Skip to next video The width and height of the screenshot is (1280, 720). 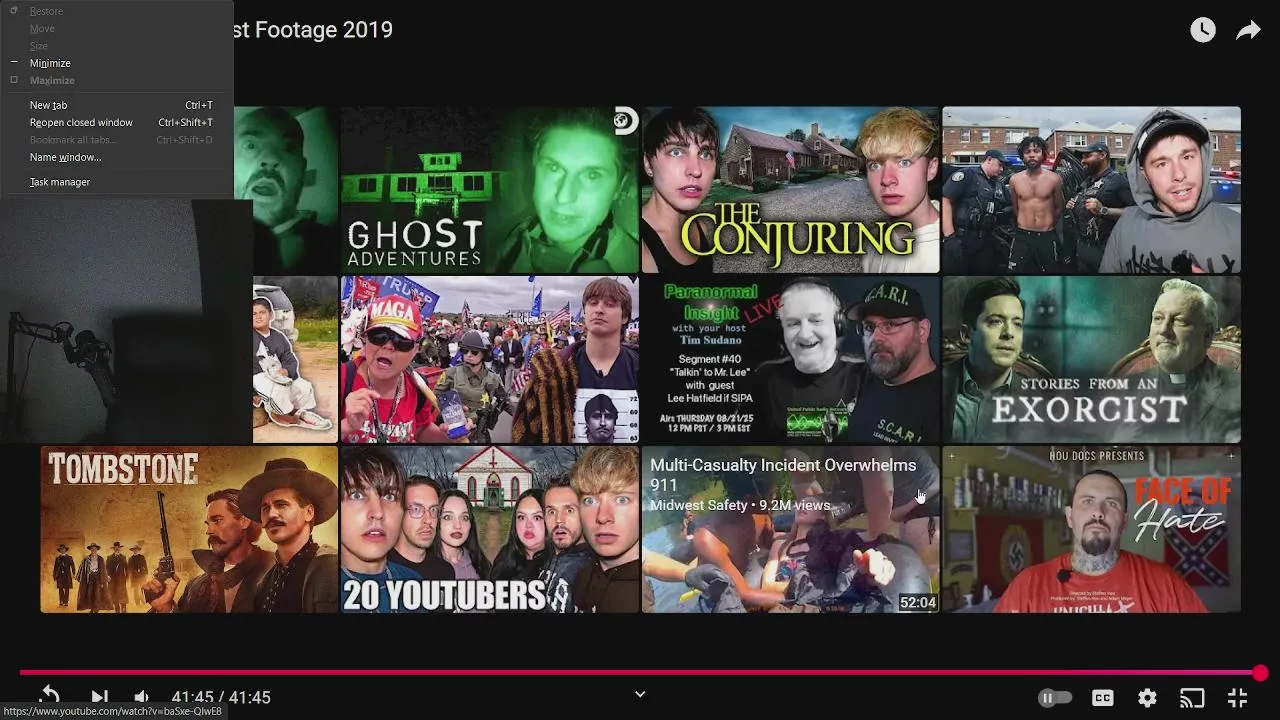tap(99, 697)
